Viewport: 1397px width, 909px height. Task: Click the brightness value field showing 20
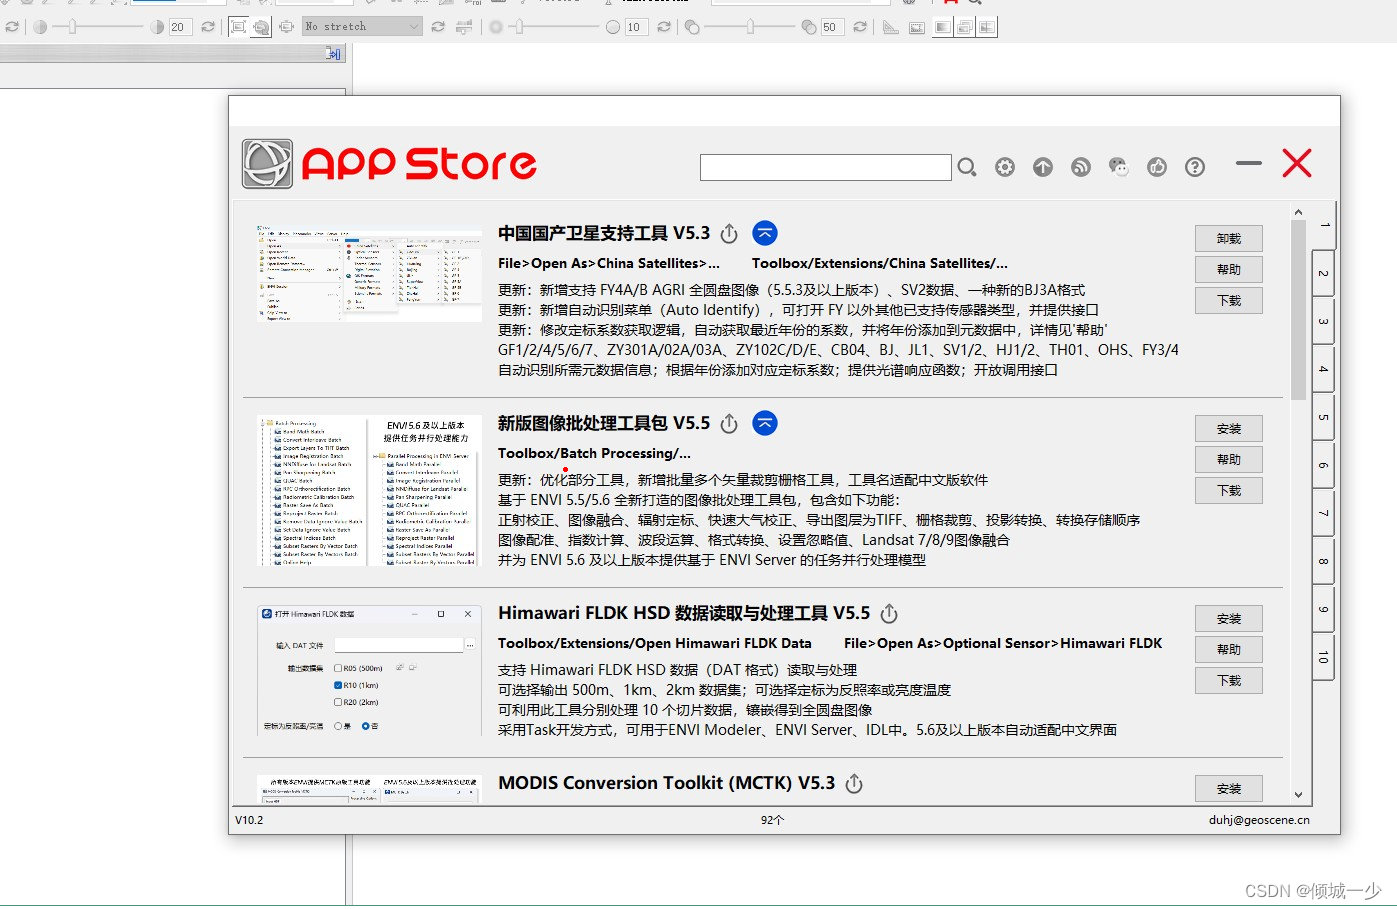180,27
